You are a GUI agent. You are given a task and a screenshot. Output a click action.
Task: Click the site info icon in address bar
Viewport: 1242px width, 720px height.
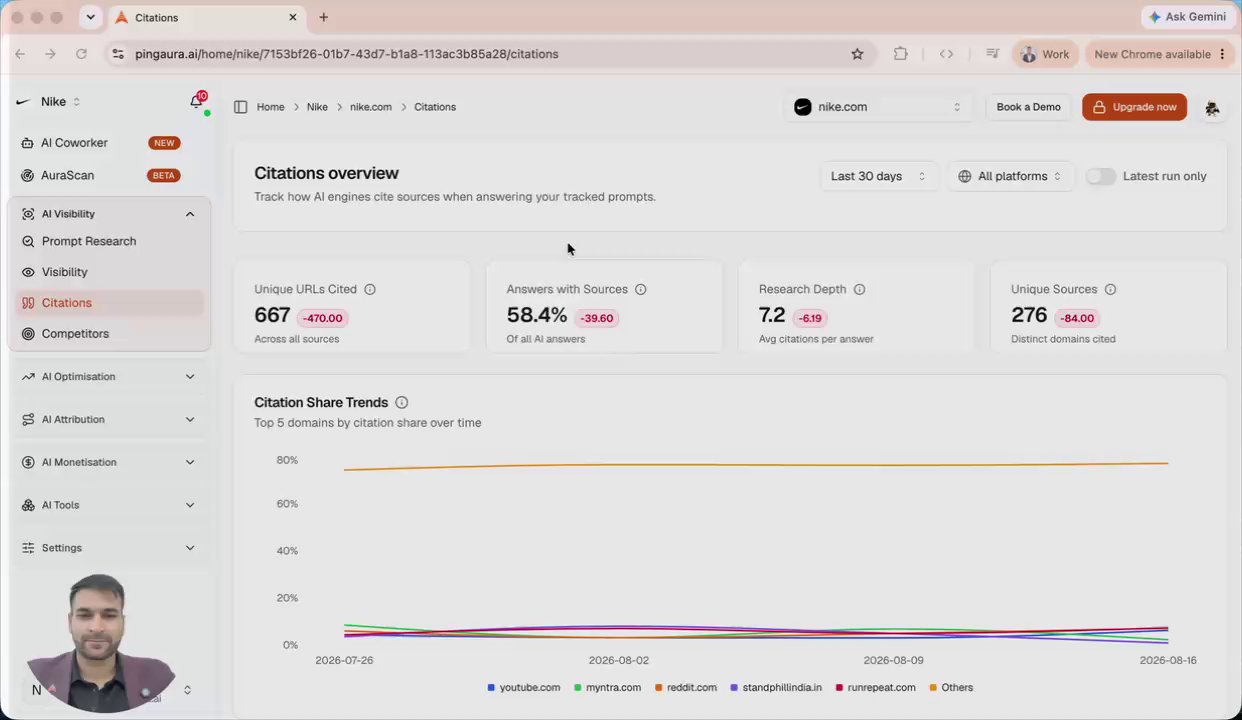tap(118, 54)
